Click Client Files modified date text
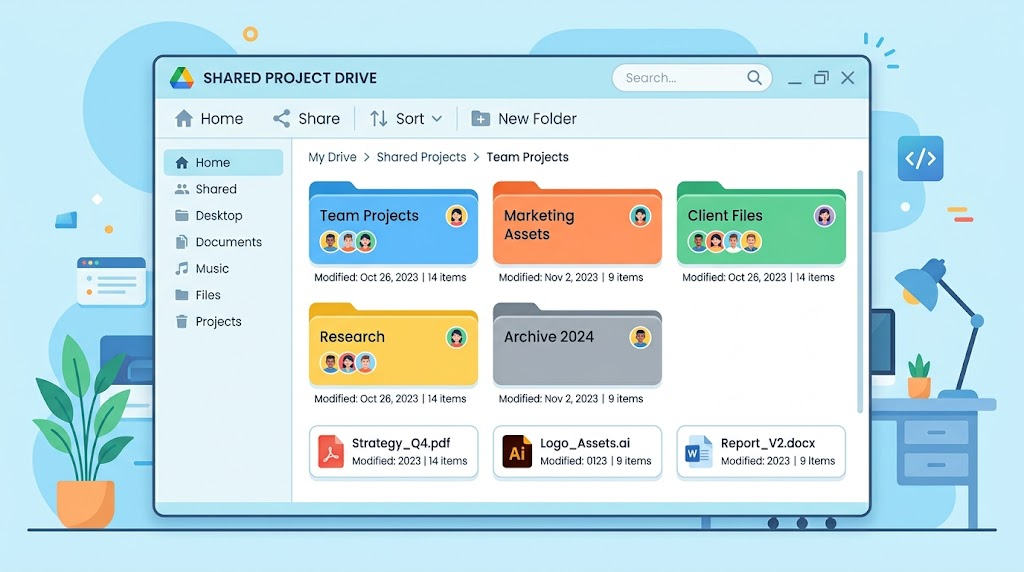The image size is (1024, 572). click(x=758, y=278)
